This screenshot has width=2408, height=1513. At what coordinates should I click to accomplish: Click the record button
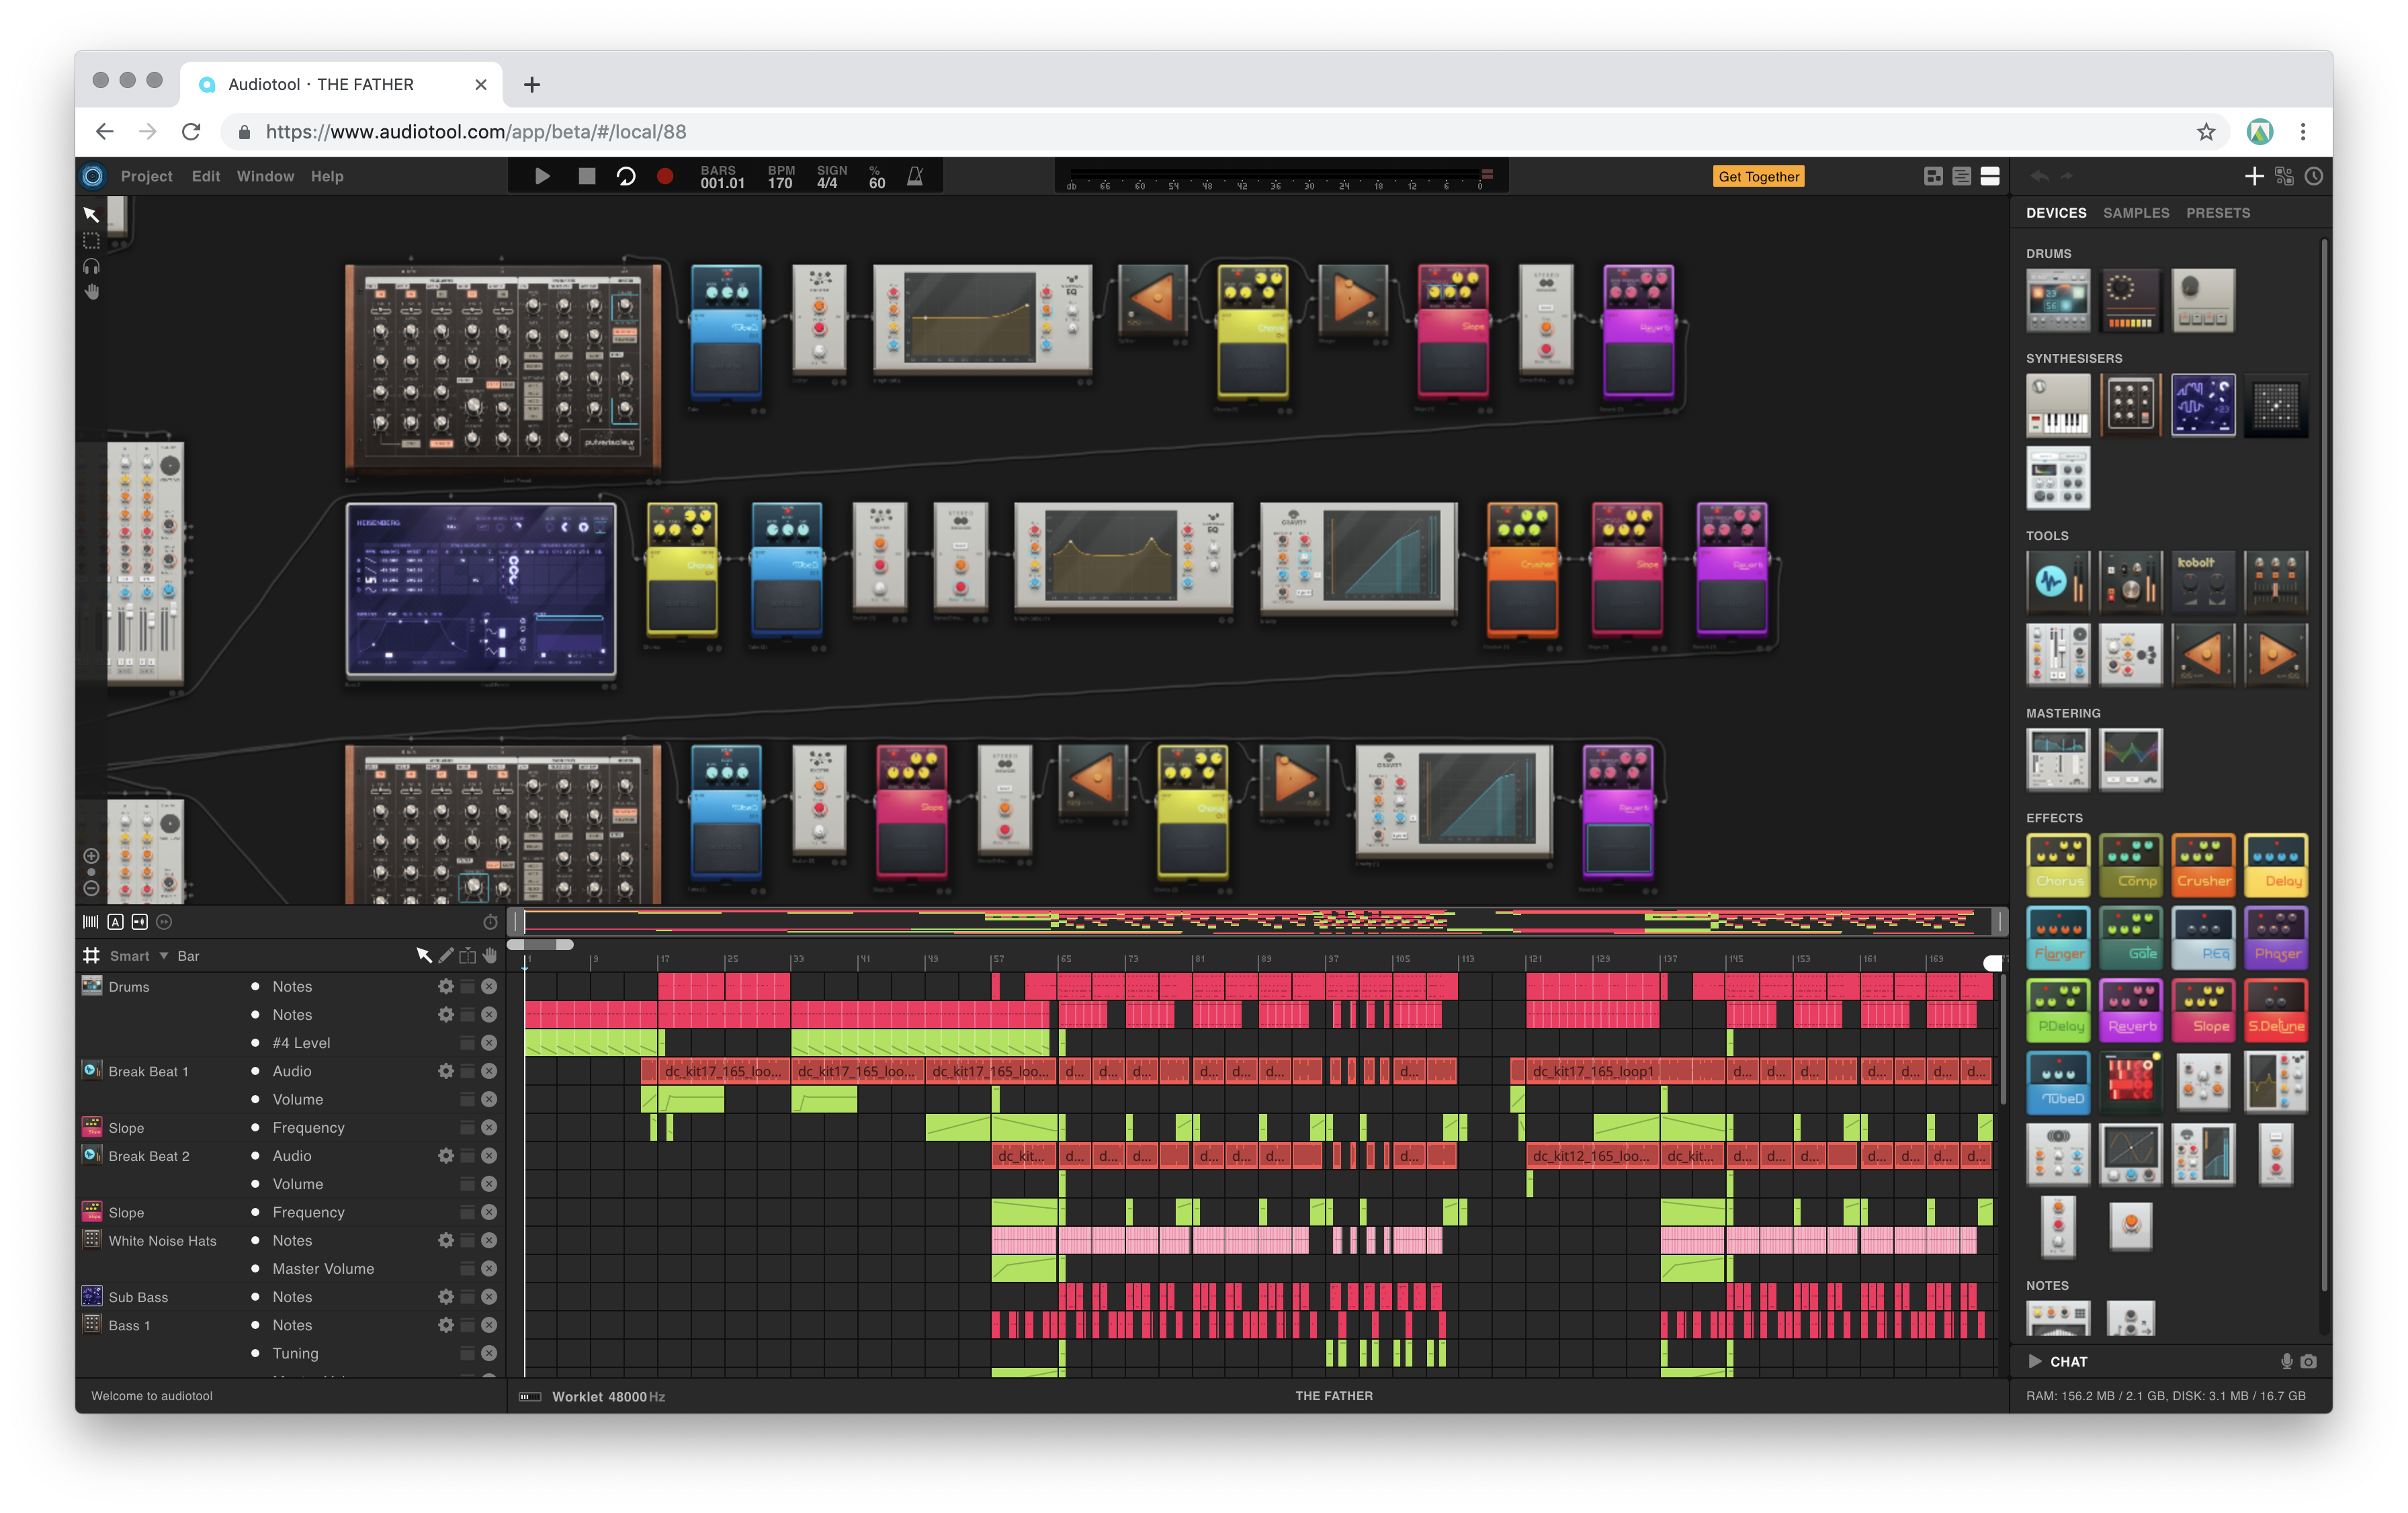click(x=665, y=177)
